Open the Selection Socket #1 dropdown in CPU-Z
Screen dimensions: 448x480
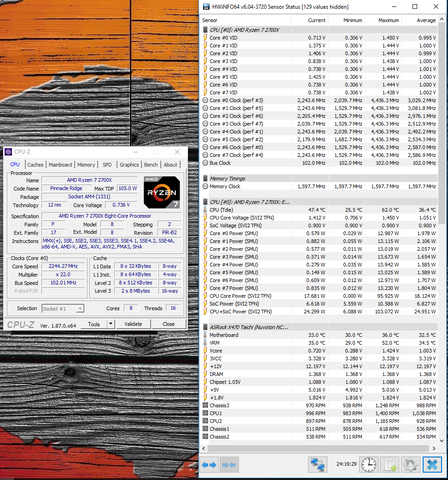click(x=63, y=309)
